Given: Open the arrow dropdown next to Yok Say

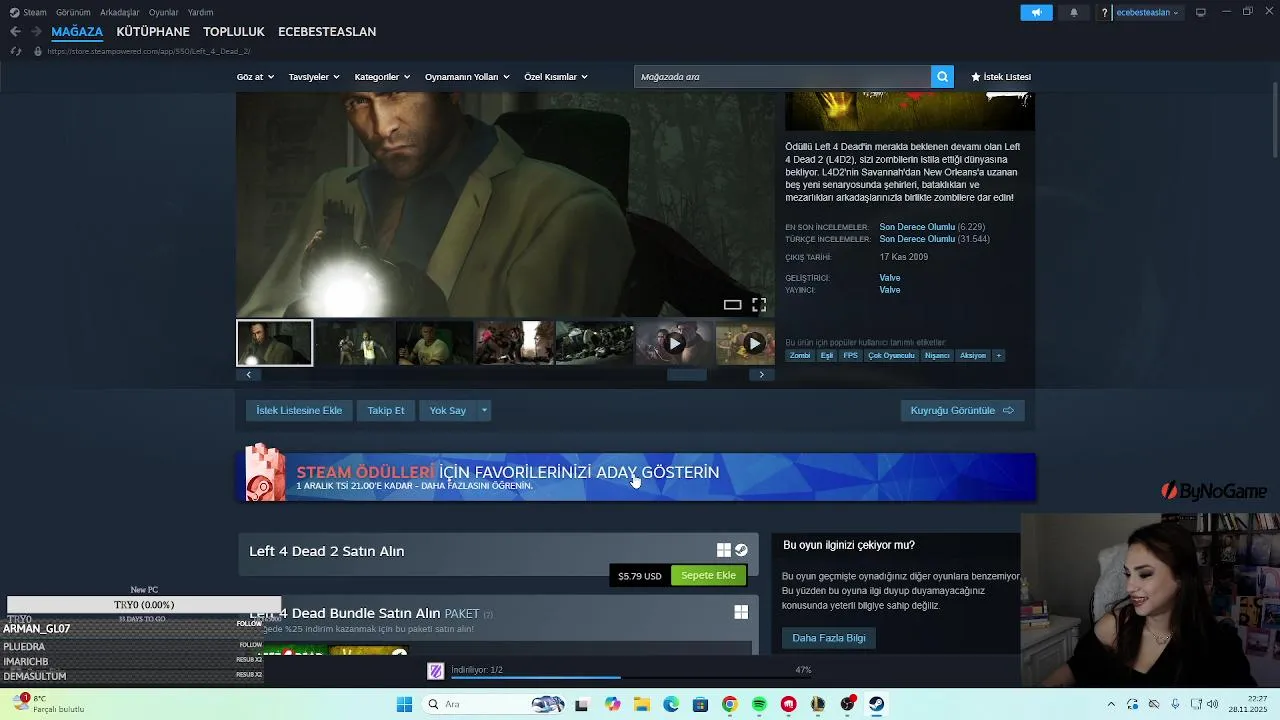Looking at the screenshot, I should point(484,410).
